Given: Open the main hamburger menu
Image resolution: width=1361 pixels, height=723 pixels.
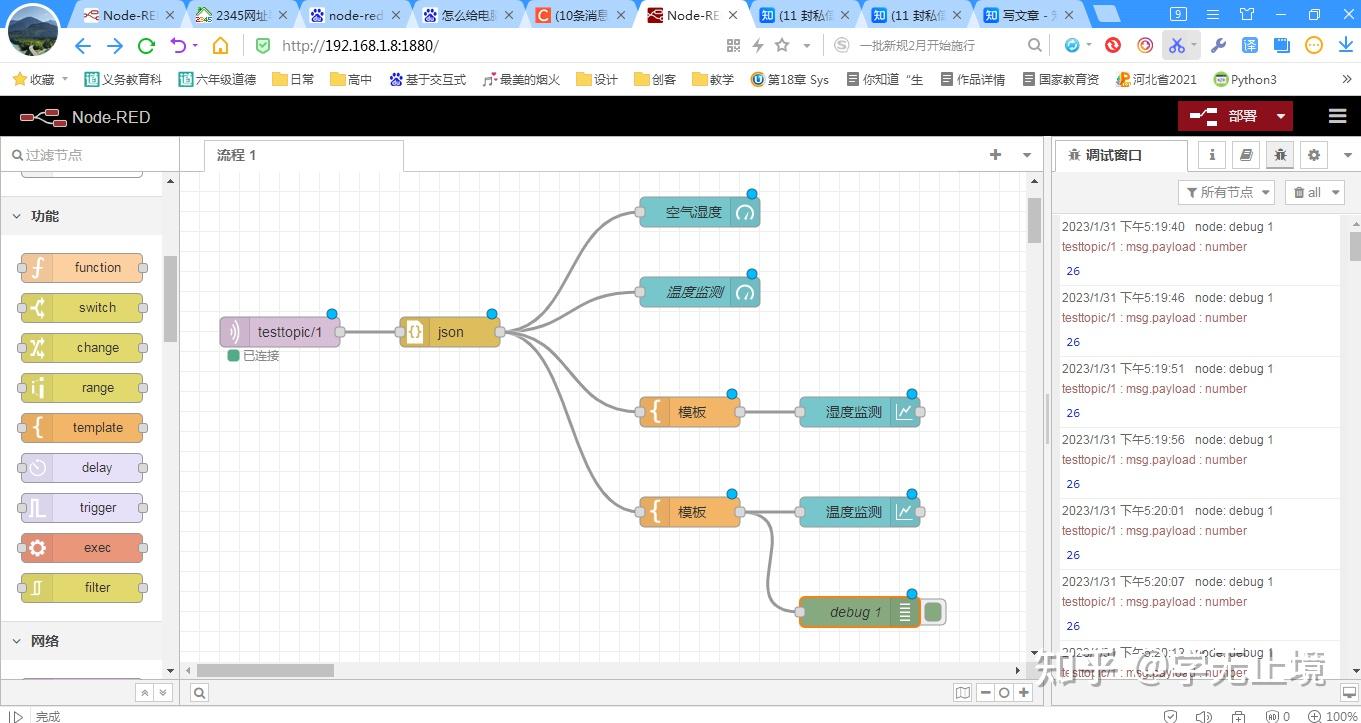Looking at the screenshot, I should [x=1337, y=116].
